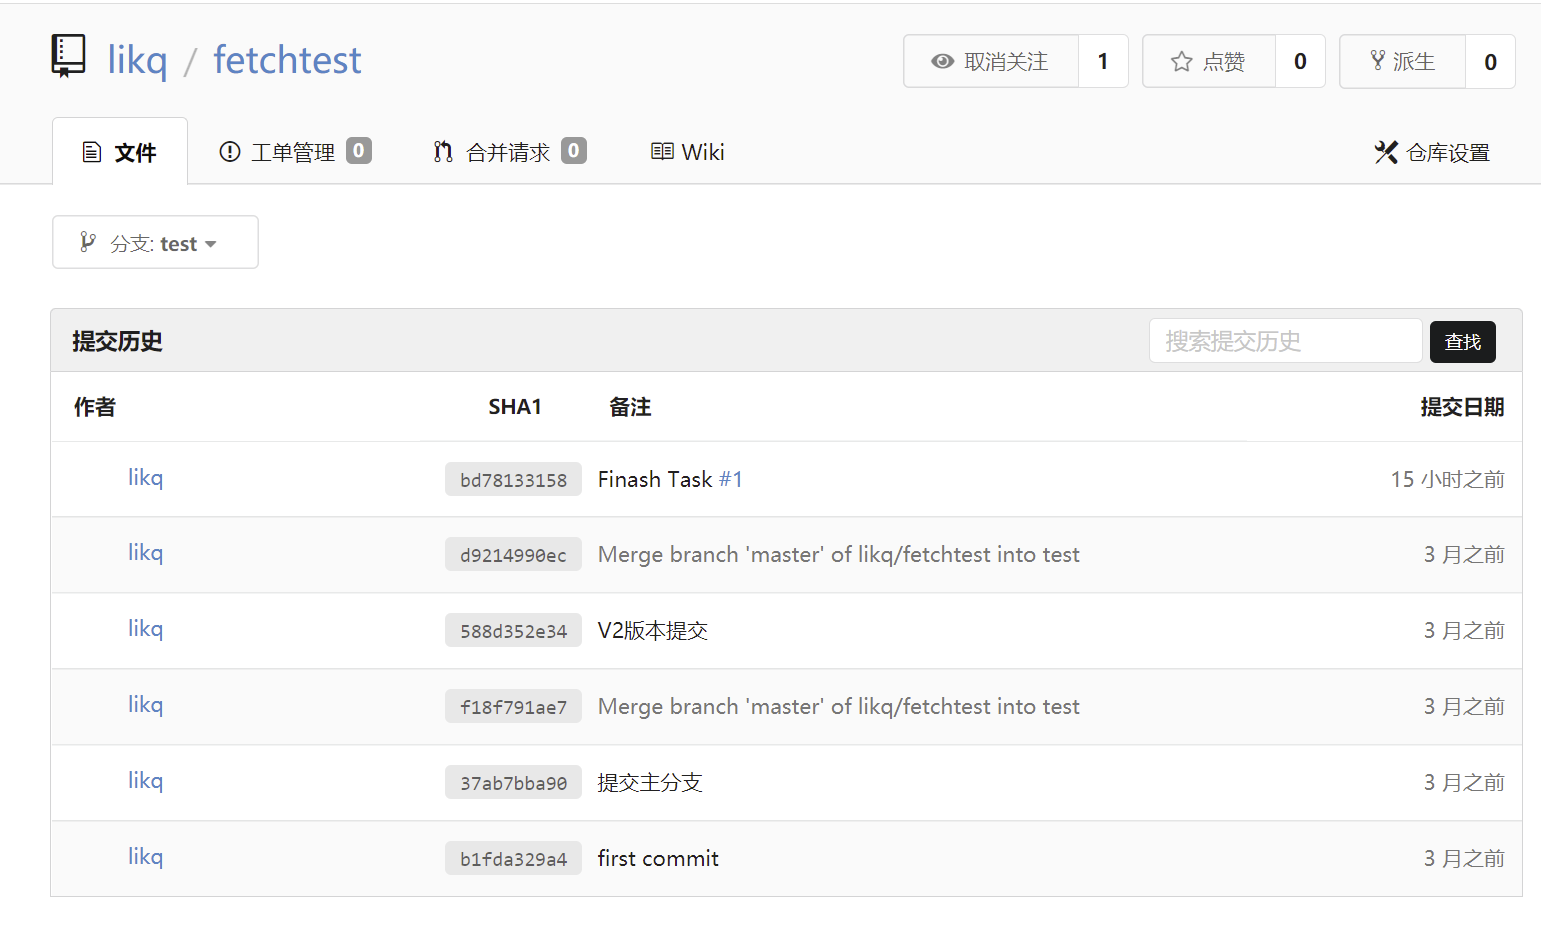Focus the 搜索提交历史 search field

[1285, 342]
